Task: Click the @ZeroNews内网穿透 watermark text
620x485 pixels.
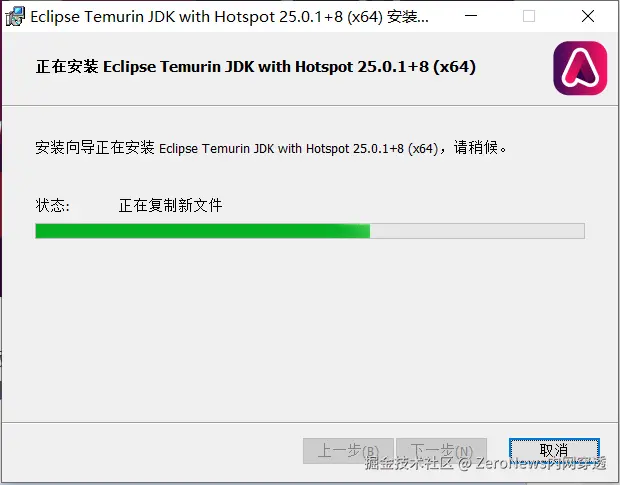Action: 532,463
